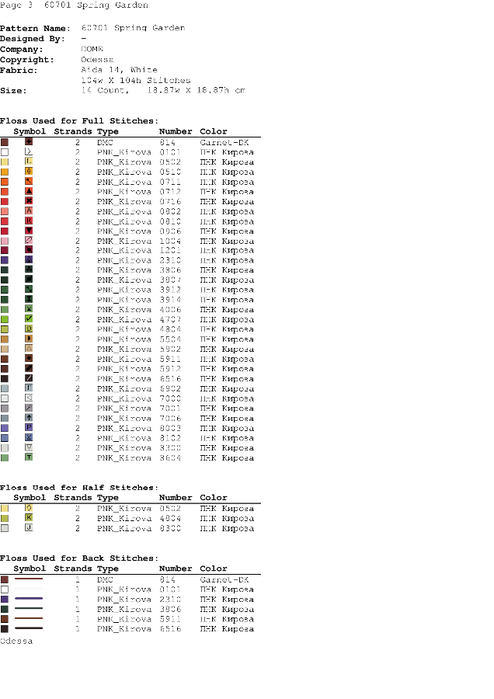
Task: Click the up-pointing triangle symbol in row 0712
Action: click(x=29, y=191)
